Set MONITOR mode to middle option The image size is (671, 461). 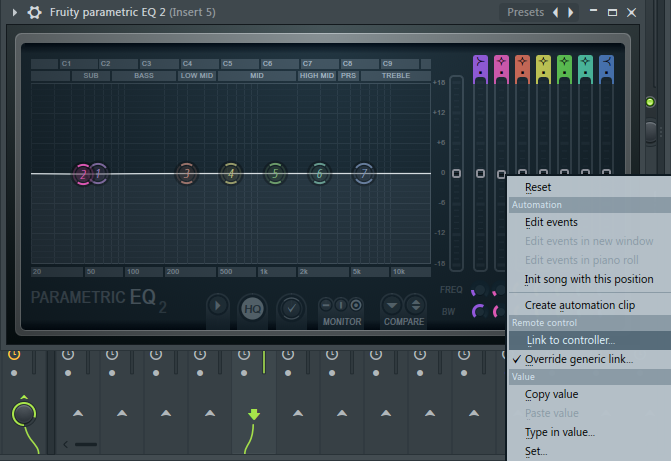pyautogui.click(x=341, y=305)
